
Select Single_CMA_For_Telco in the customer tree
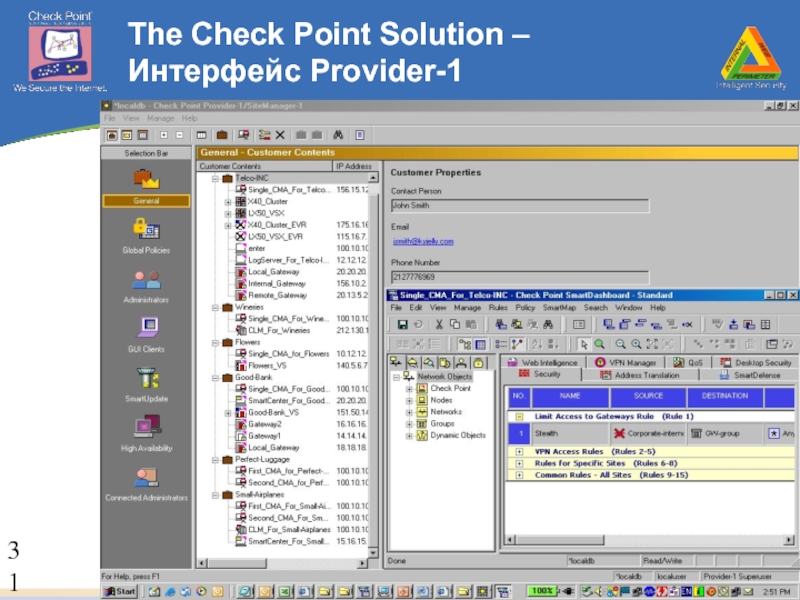[x=289, y=190]
